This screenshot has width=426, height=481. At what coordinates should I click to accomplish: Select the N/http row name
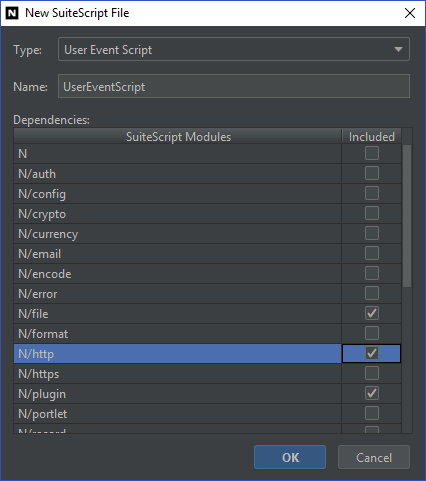(x=178, y=354)
